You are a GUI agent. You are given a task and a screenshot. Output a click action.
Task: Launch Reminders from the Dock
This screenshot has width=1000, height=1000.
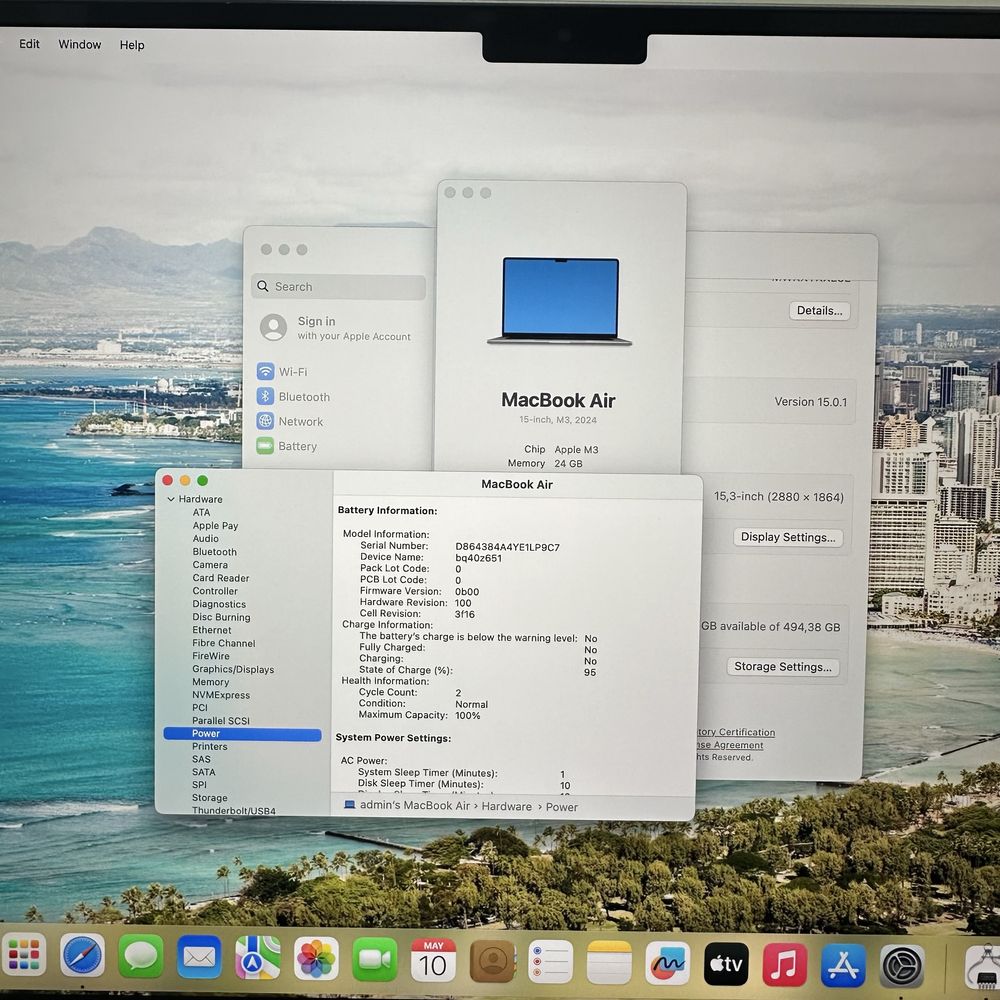(x=551, y=962)
